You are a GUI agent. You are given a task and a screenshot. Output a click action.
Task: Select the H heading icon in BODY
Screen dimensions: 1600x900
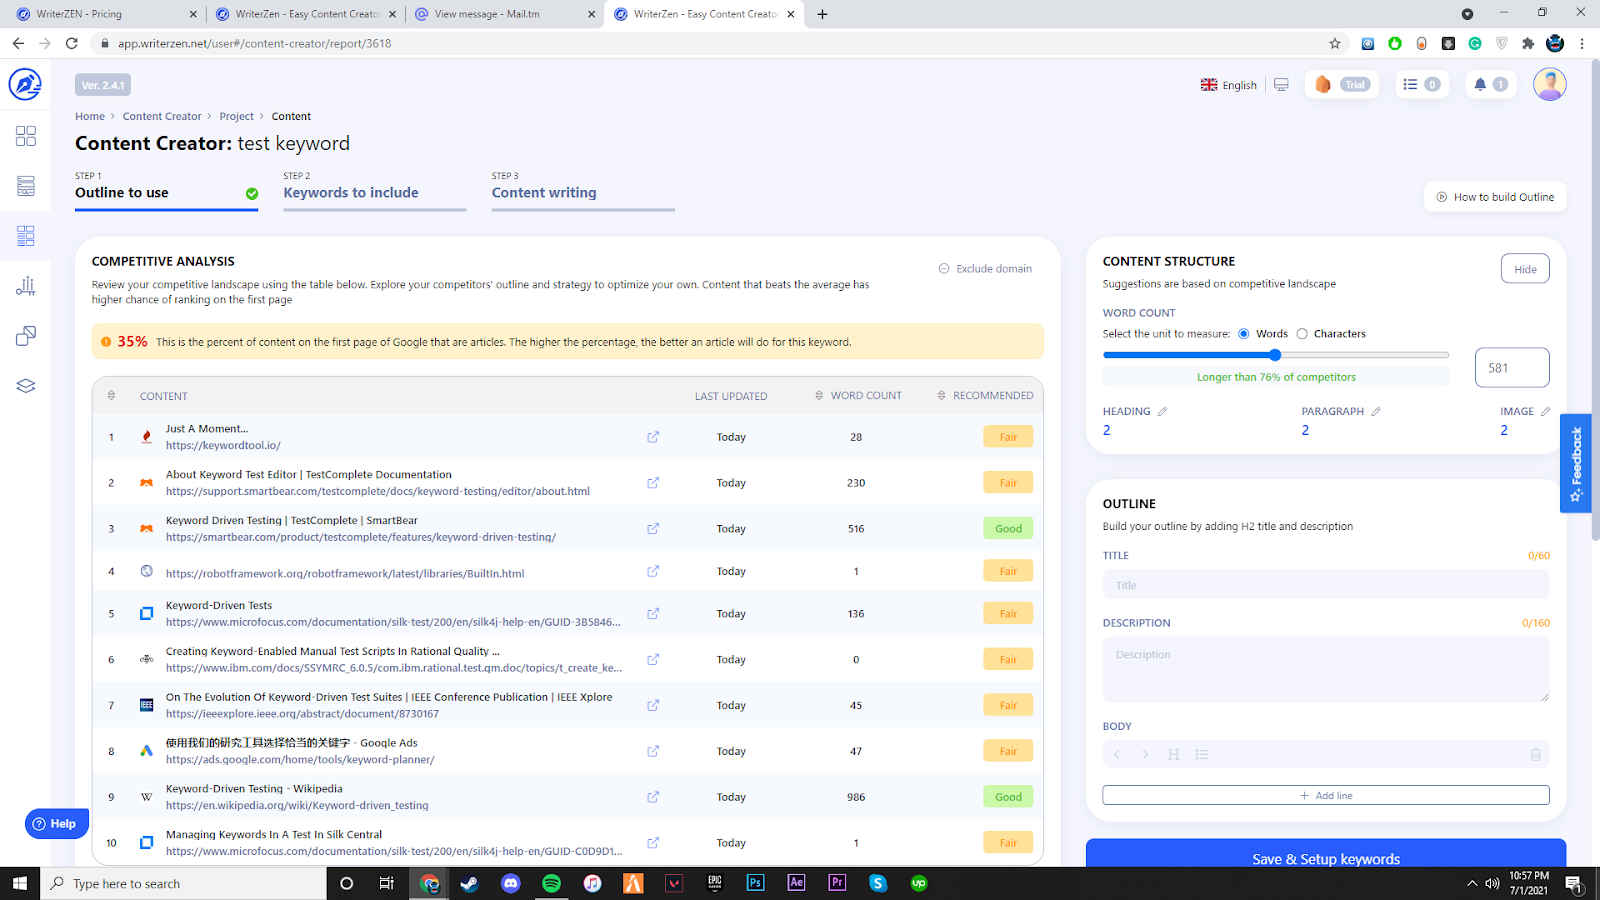point(1173,755)
